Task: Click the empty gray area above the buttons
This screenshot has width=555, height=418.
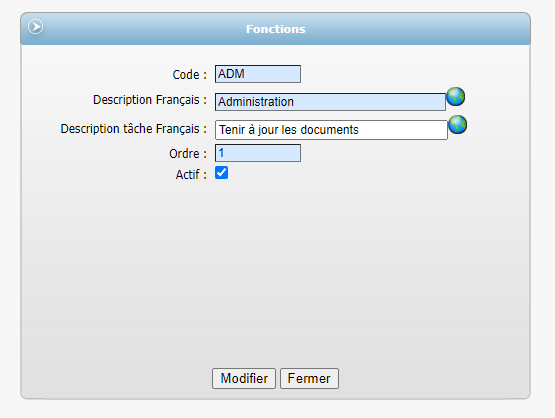Action: pos(275,273)
